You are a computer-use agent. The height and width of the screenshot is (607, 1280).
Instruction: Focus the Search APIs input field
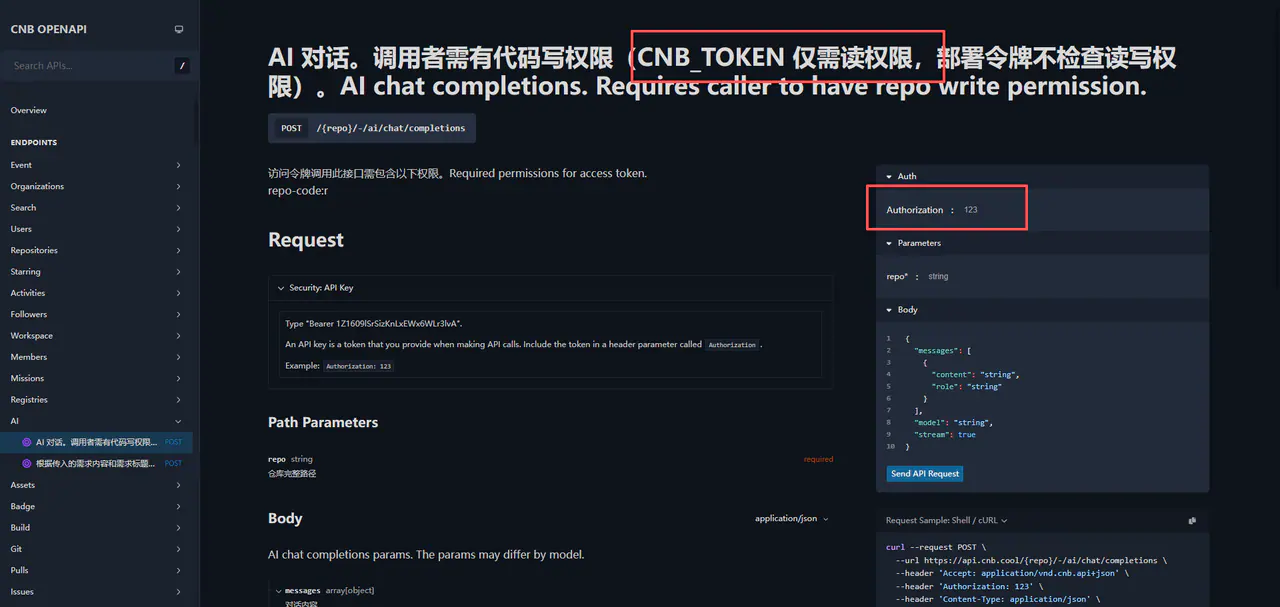point(90,66)
